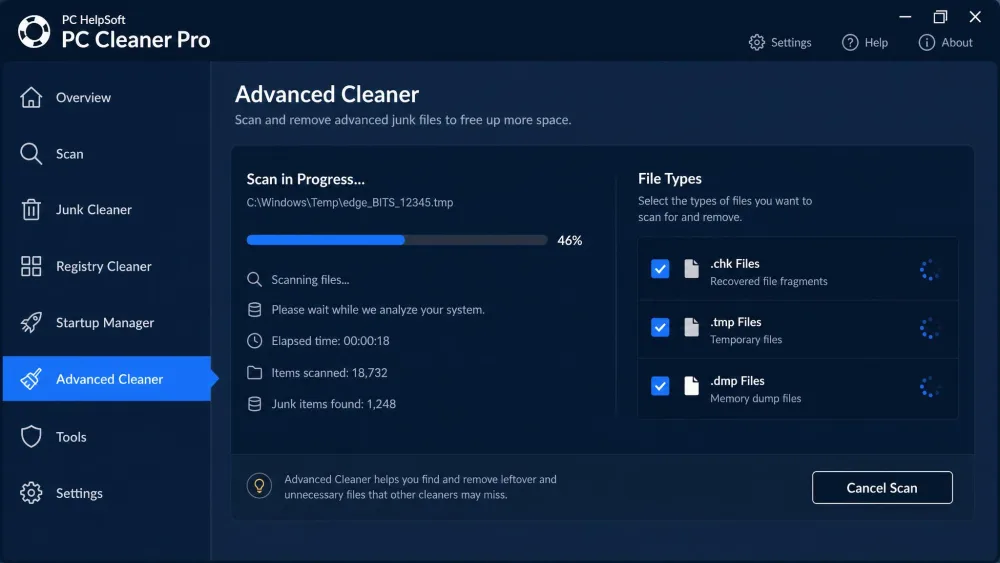Click the Overview home icon
The image size is (1000, 563).
[x=31, y=98]
